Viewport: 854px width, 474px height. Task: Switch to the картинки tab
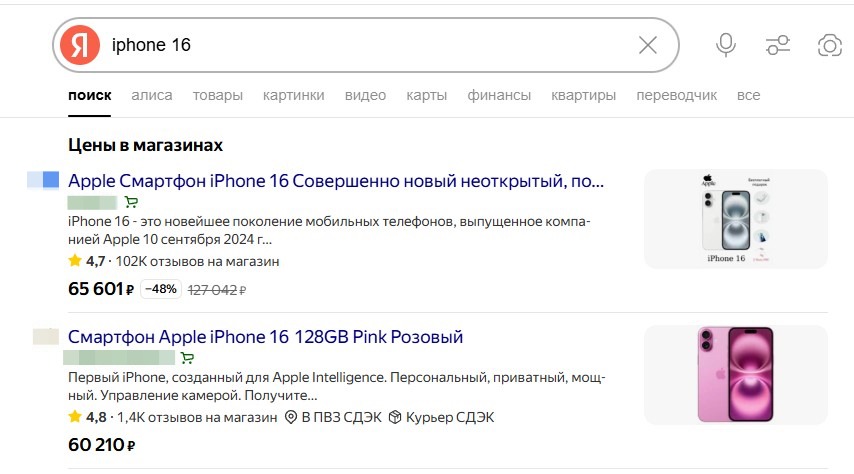coord(293,95)
